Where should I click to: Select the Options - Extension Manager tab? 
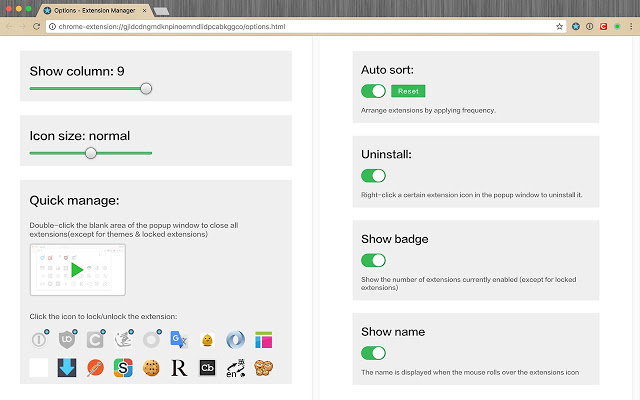tap(96, 10)
